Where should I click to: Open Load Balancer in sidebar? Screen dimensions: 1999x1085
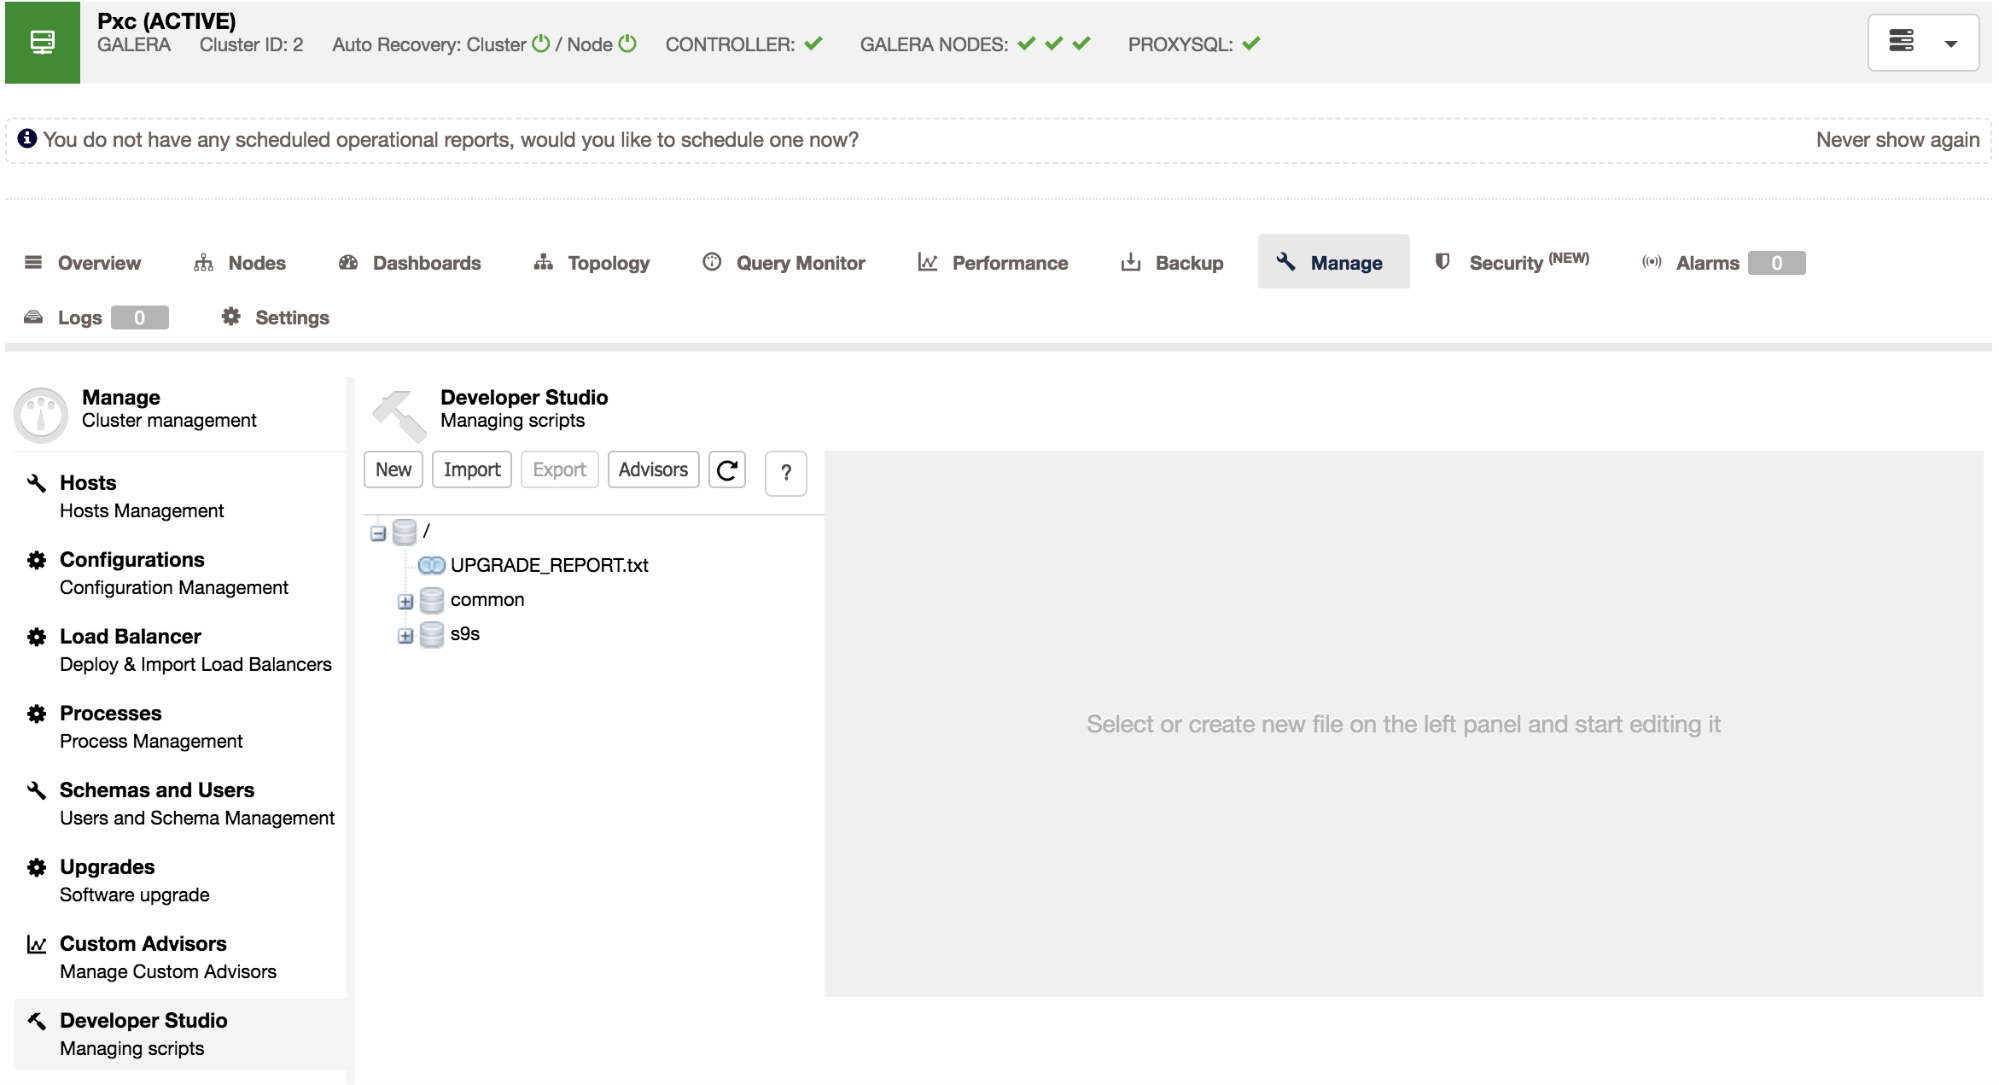(x=180, y=651)
